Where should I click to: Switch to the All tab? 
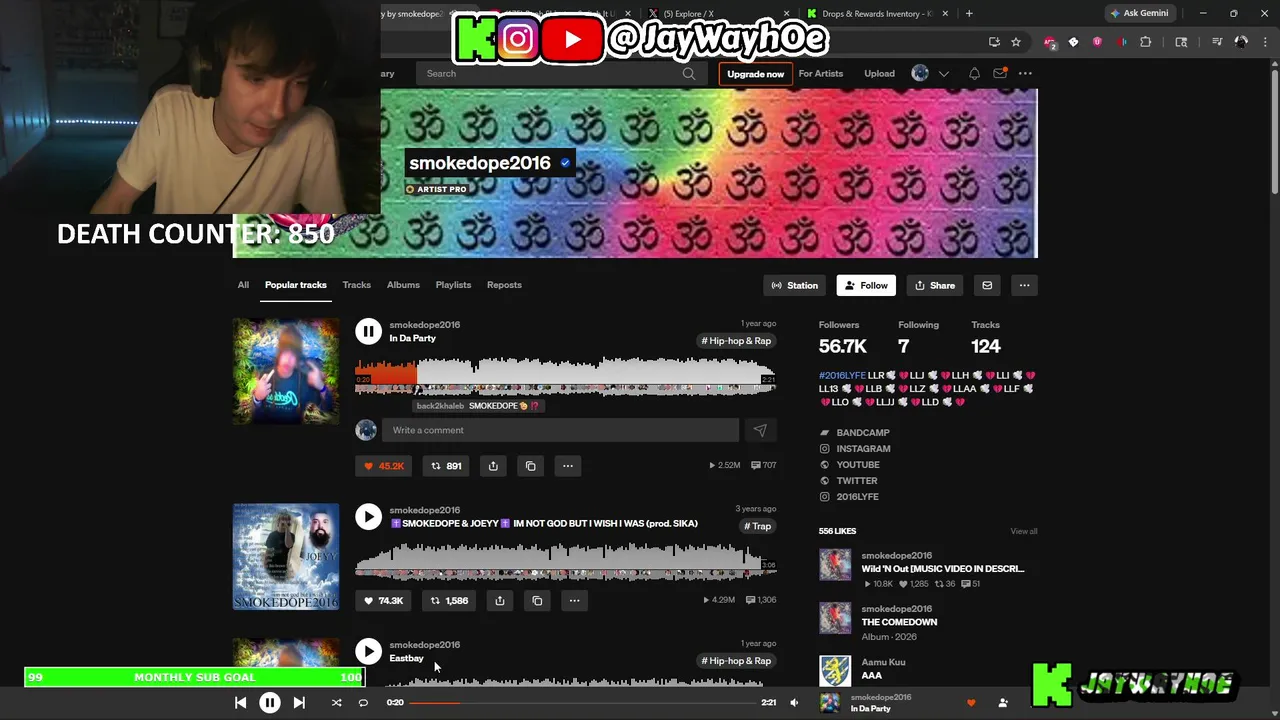(243, 285)
